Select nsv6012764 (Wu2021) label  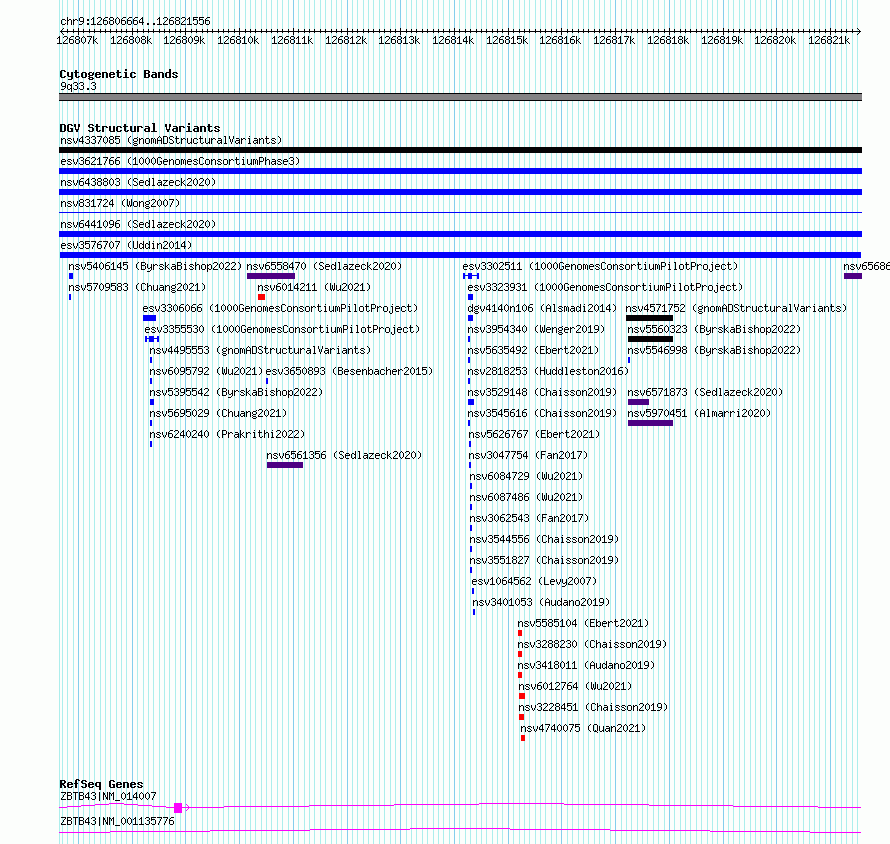(575, 686)
